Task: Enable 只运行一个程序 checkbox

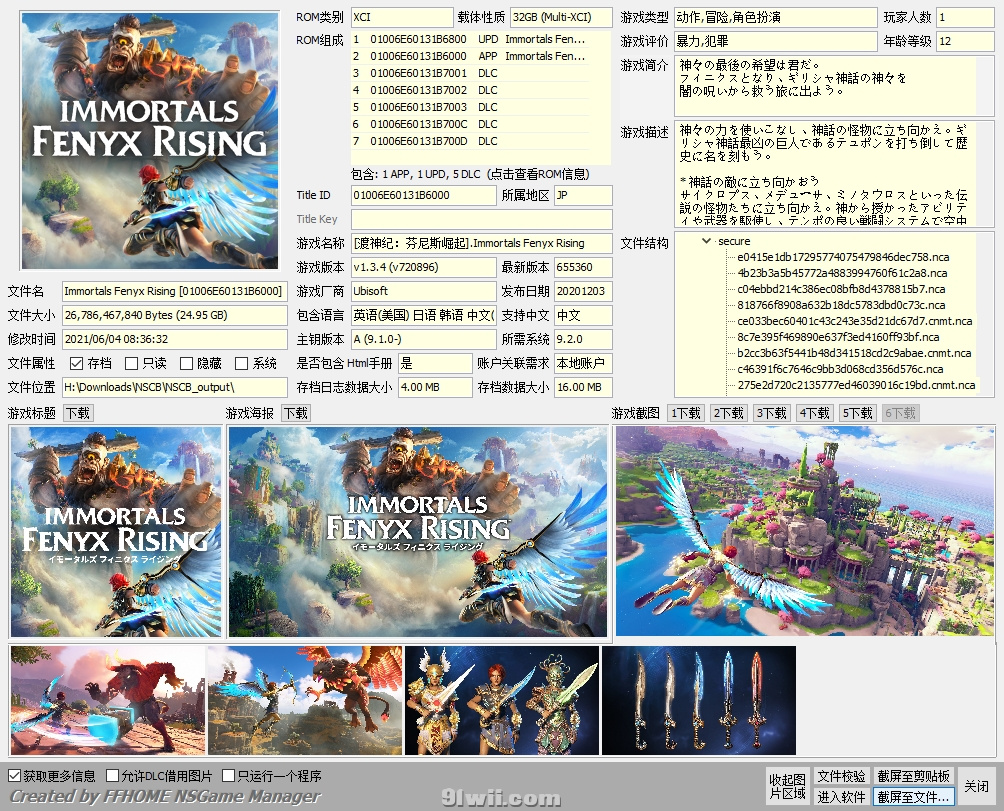Action: [229, 776]
